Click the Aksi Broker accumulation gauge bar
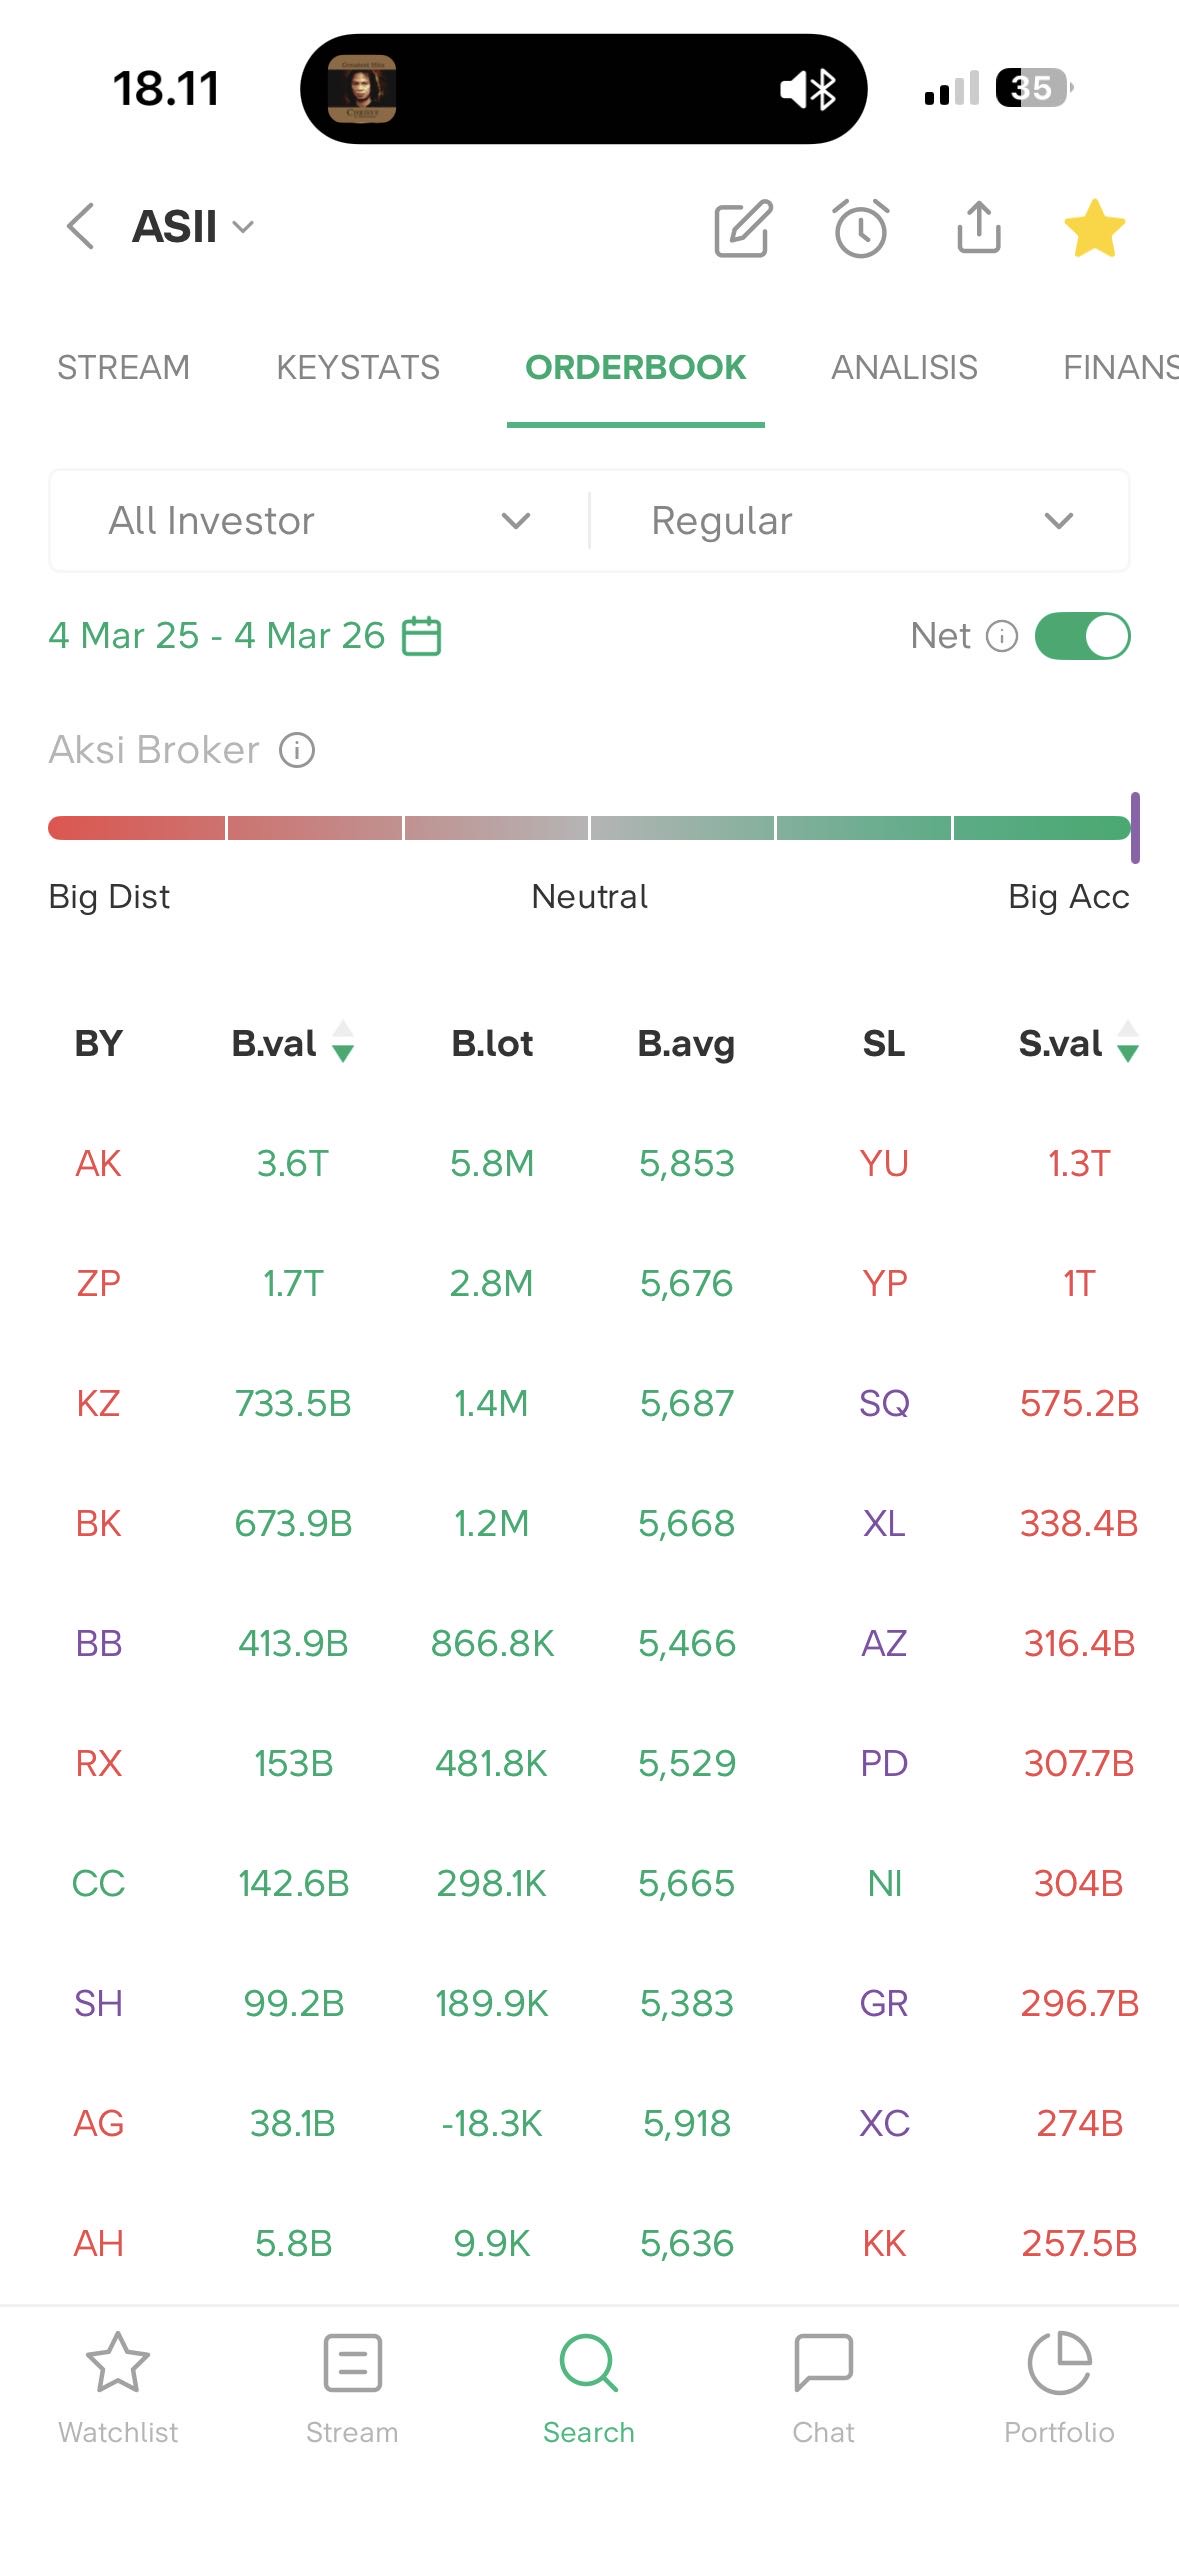The height and width of the screenshot is (2556, 1179). [589, 828]
